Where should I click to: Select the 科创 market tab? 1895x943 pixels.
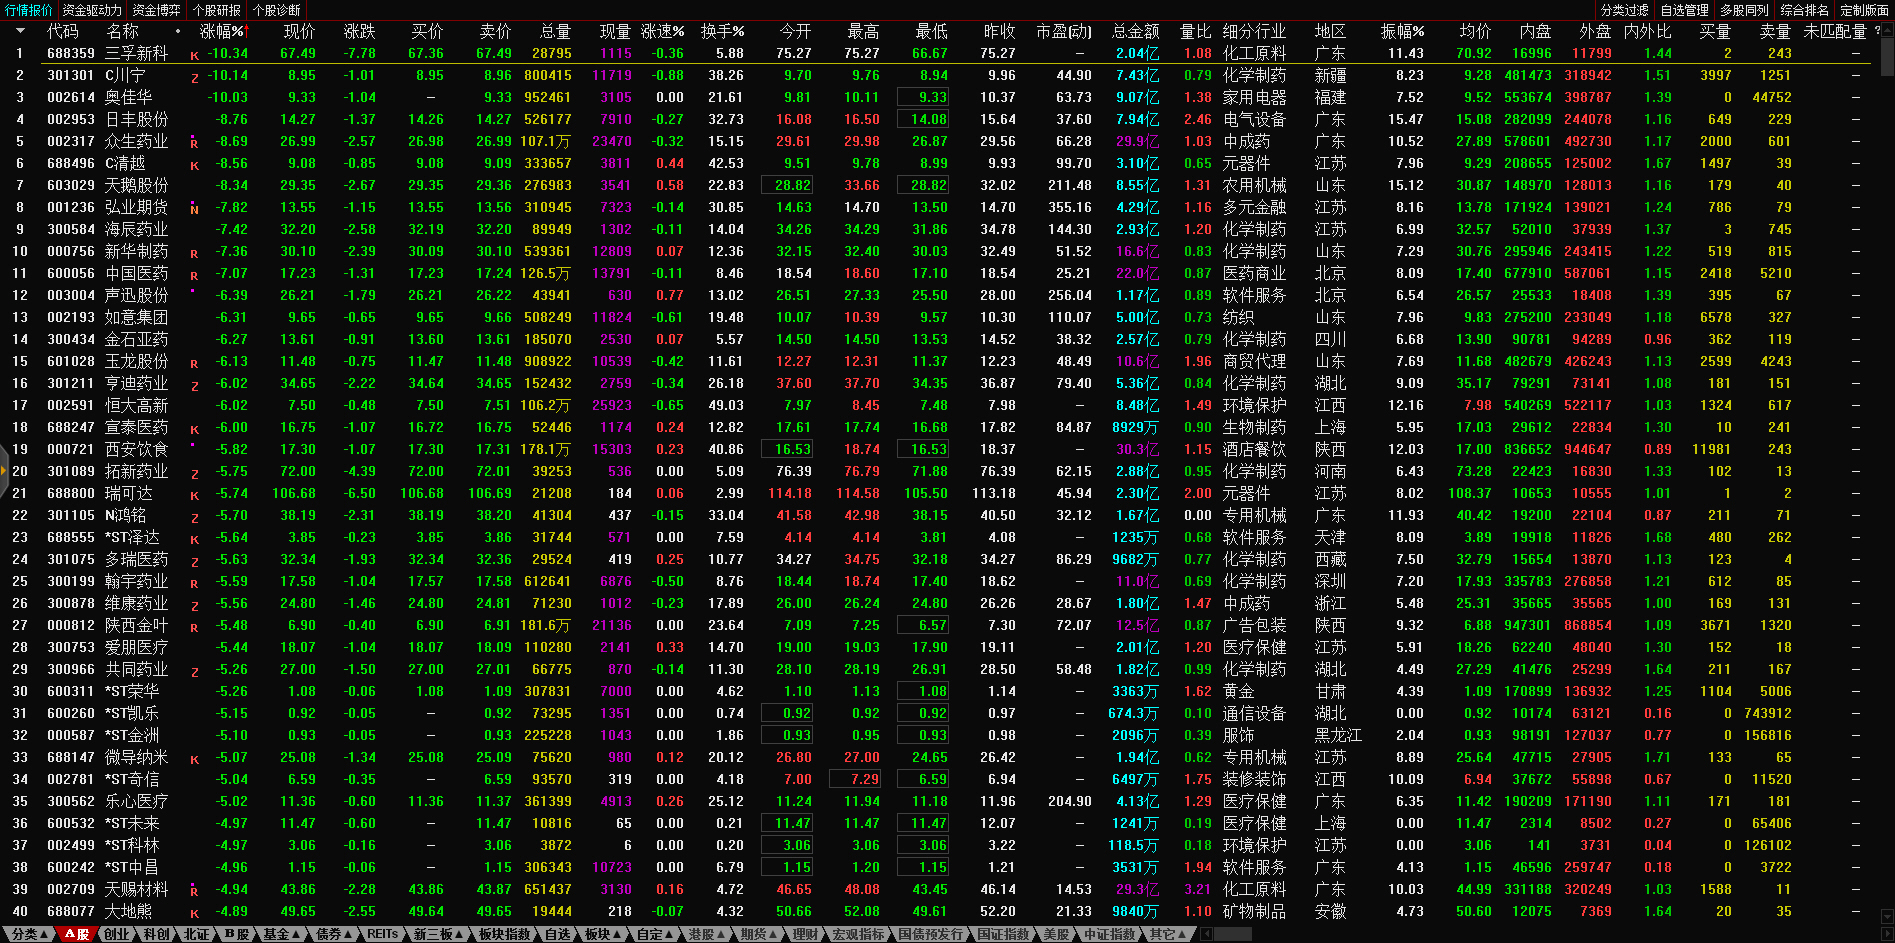pyautogui.click(x=157, y=934)
